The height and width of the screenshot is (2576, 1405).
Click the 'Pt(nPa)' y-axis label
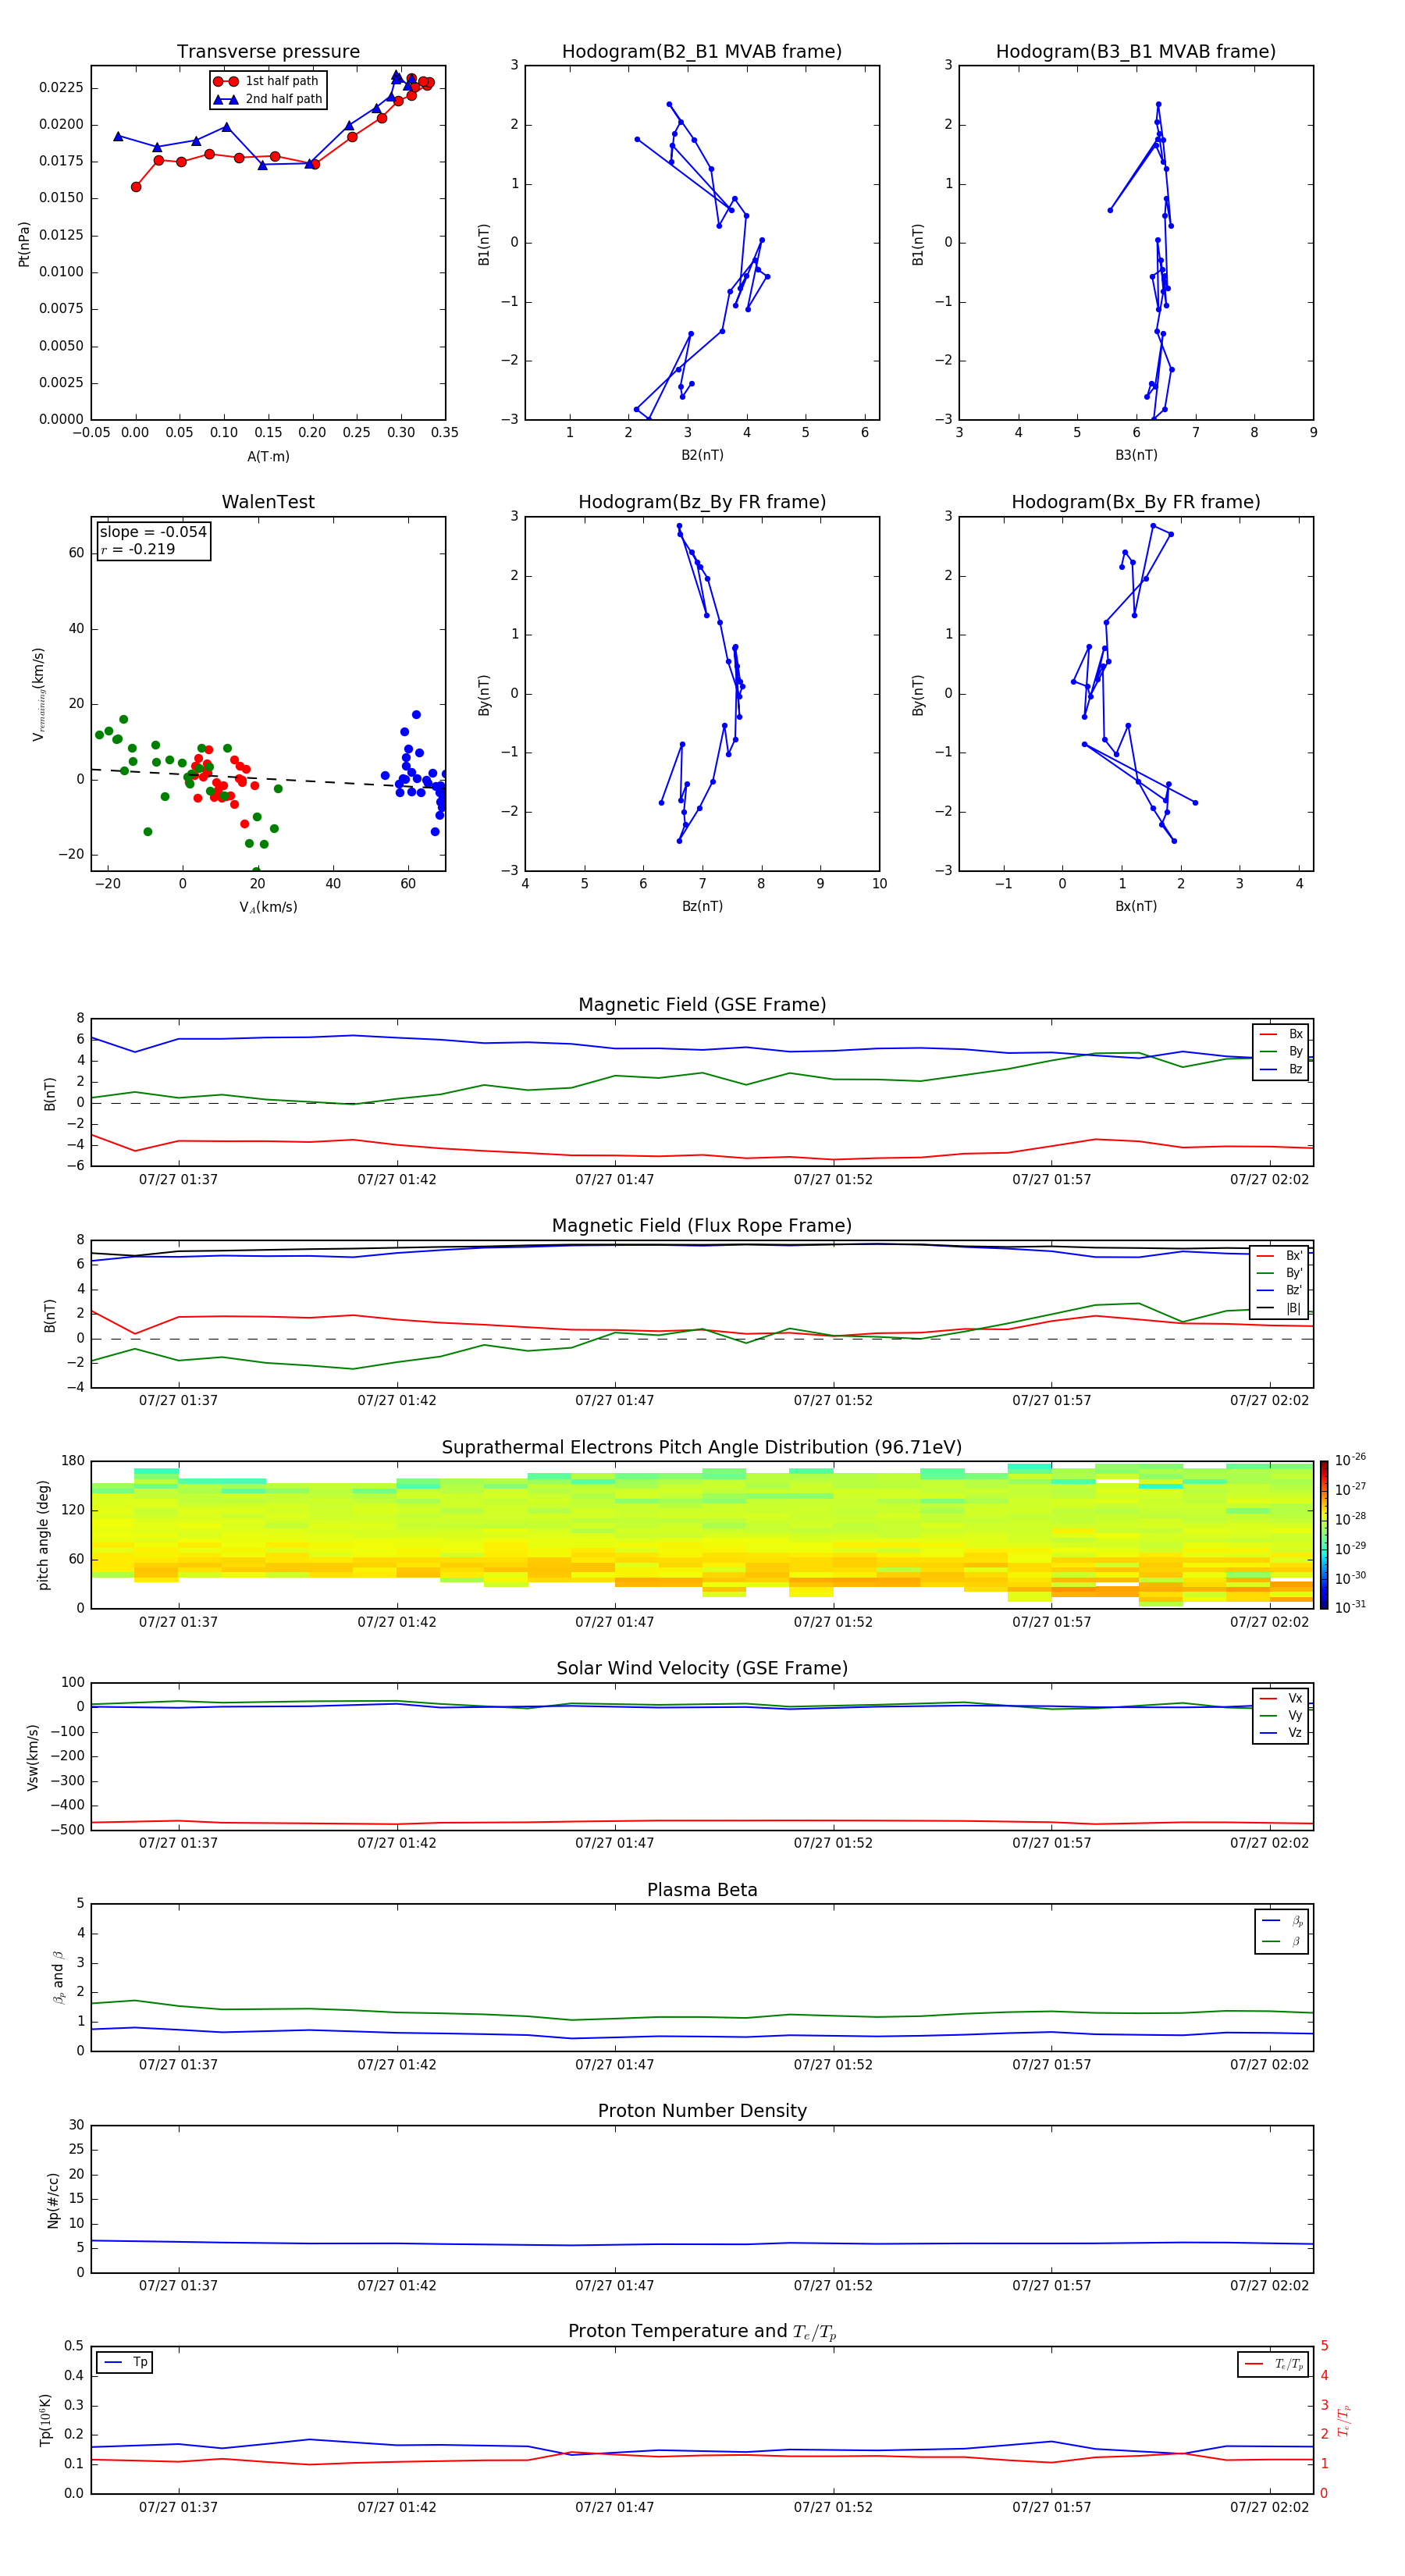(x=24, y=243)
